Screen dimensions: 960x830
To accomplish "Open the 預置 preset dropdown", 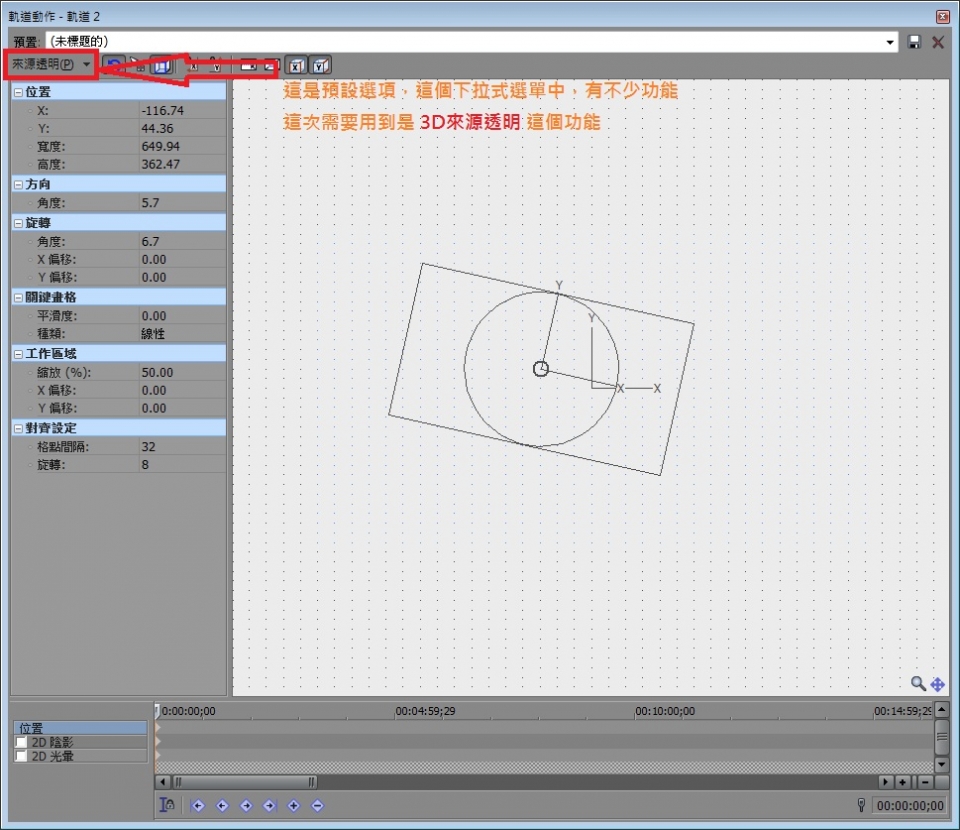I will click(x=890, y=42).
